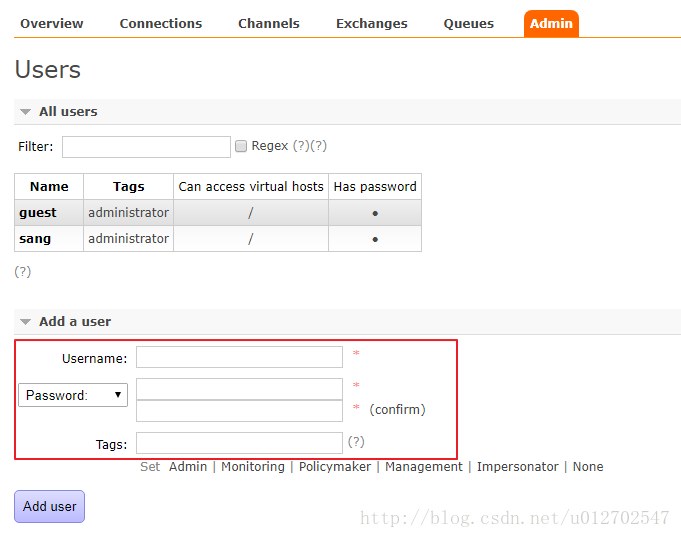Click the Add user button
This screenshot has height=538, width=681.
point(50,506)
